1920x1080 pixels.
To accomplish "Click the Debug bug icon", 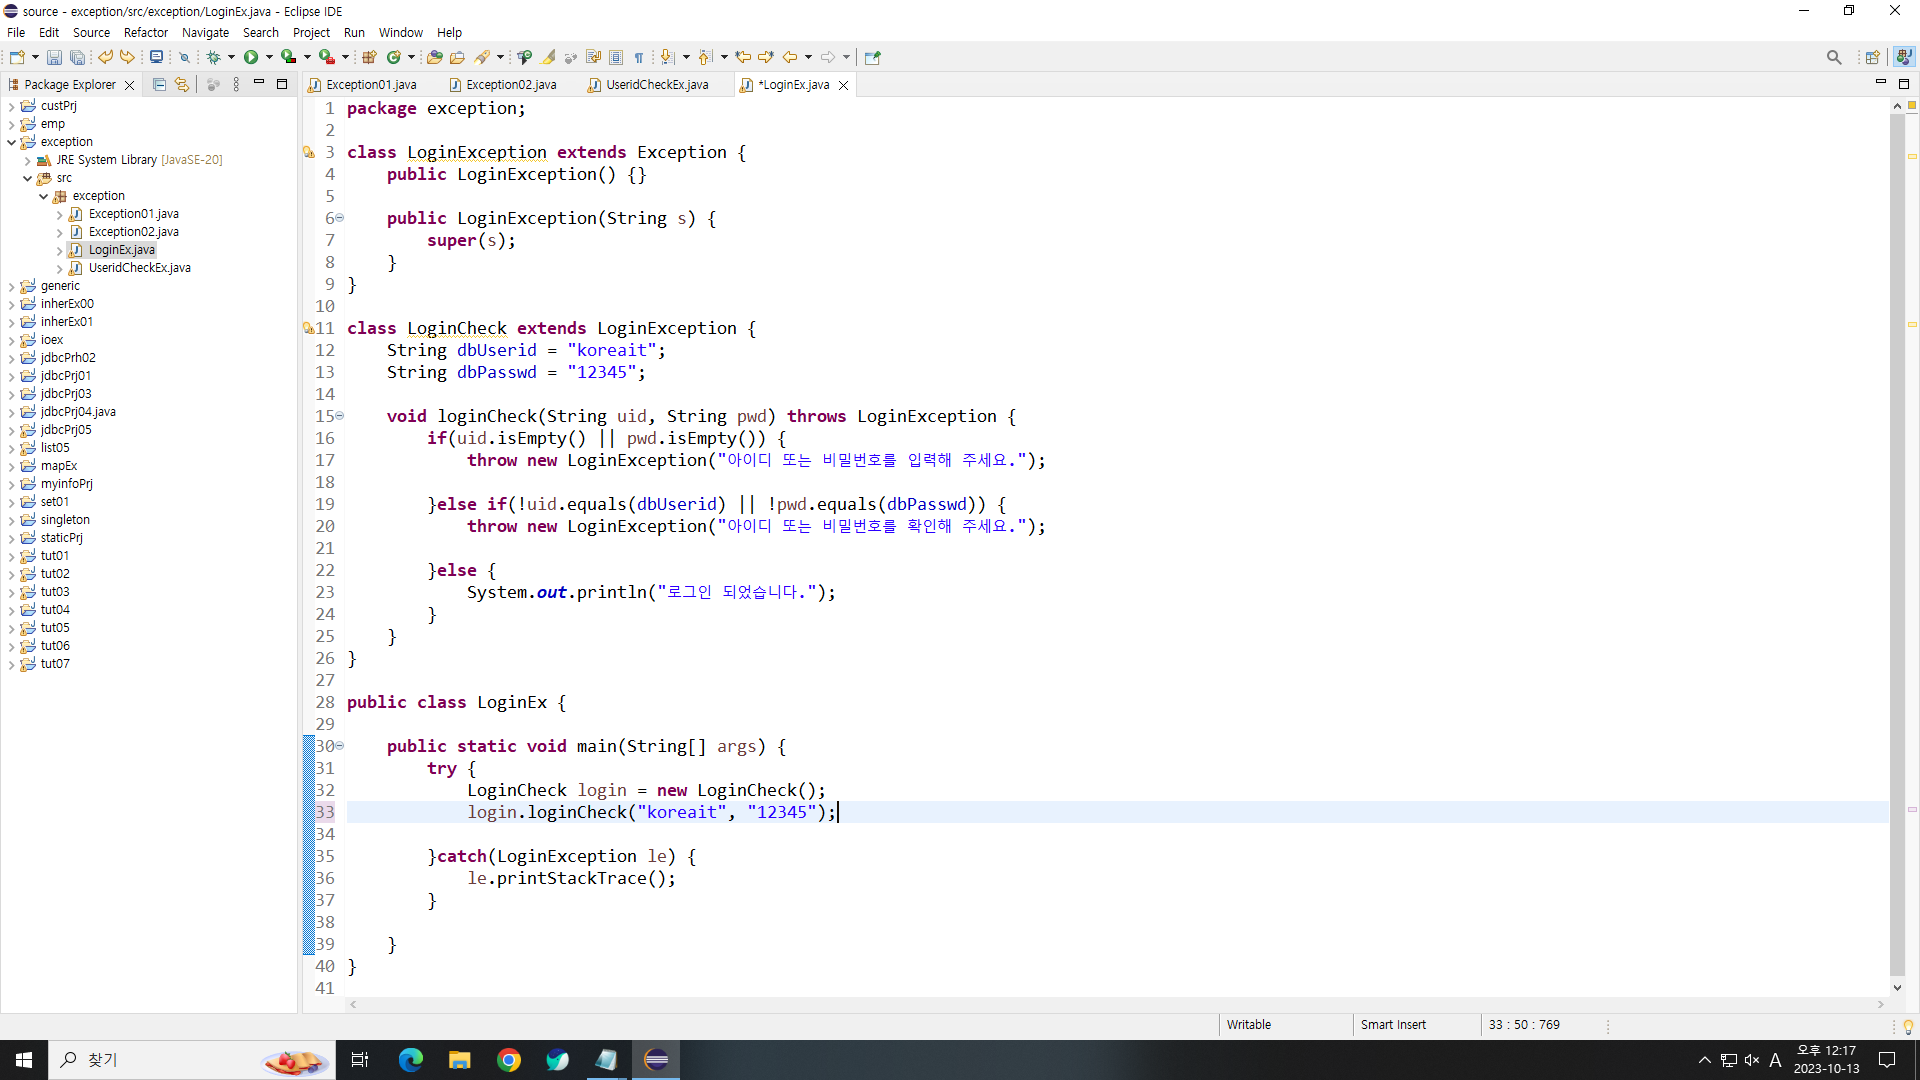I will point(213,58).
